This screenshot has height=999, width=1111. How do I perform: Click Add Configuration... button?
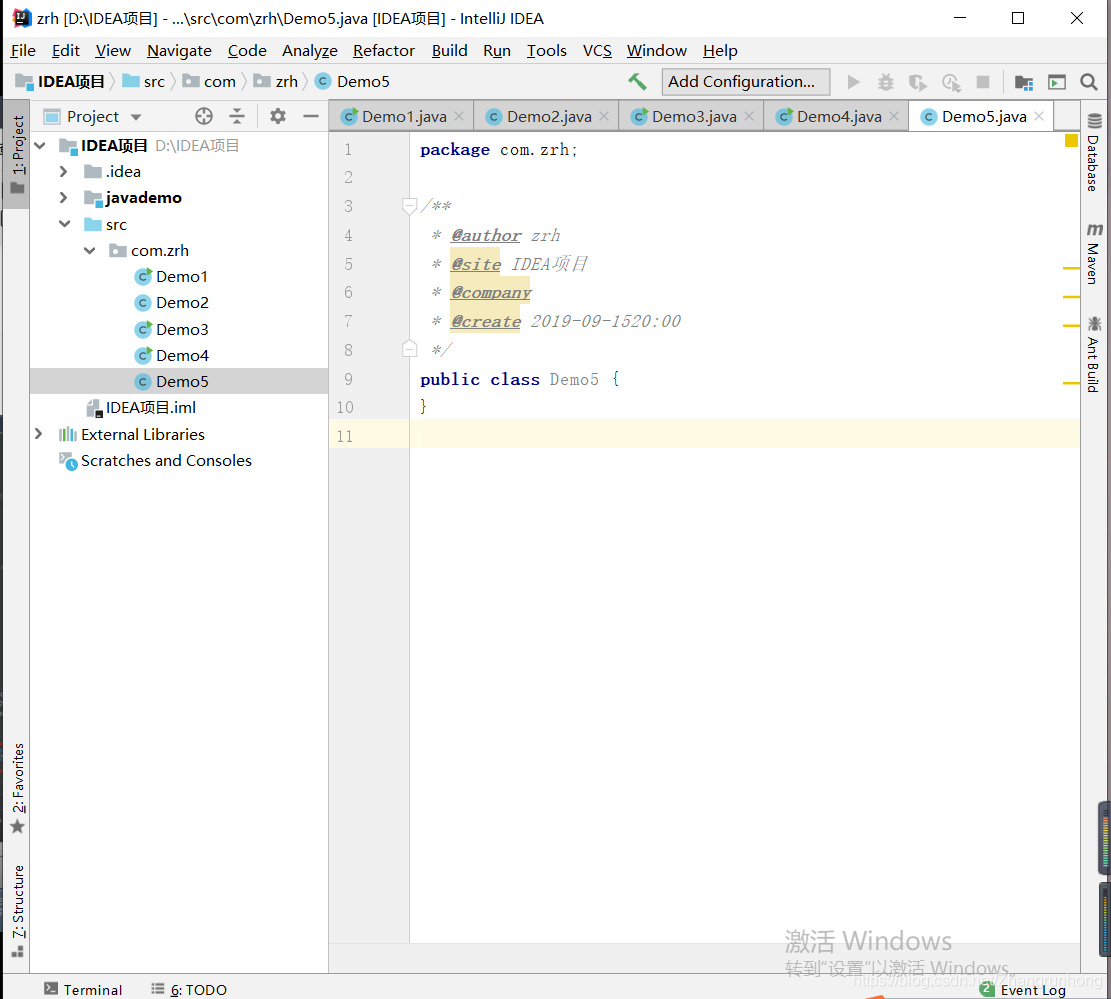(745, 82)
